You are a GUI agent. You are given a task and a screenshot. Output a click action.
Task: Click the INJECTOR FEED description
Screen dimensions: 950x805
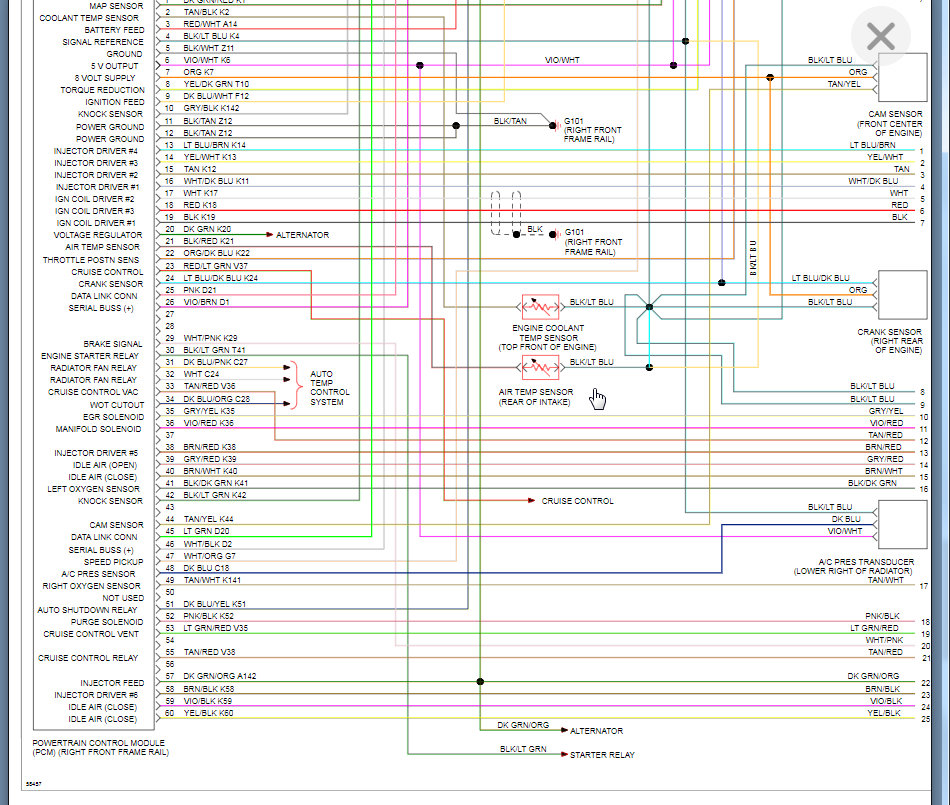[112, 683]
